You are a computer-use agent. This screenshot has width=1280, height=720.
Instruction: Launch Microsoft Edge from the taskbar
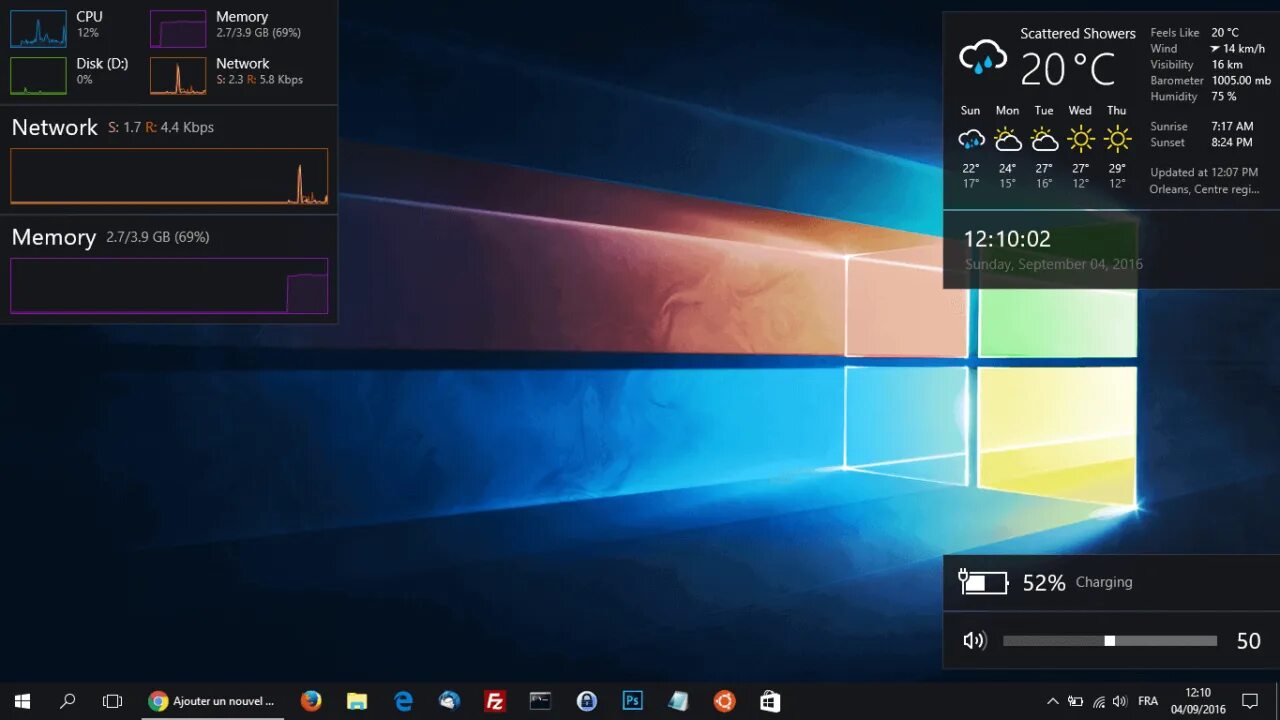pos(403,701)
